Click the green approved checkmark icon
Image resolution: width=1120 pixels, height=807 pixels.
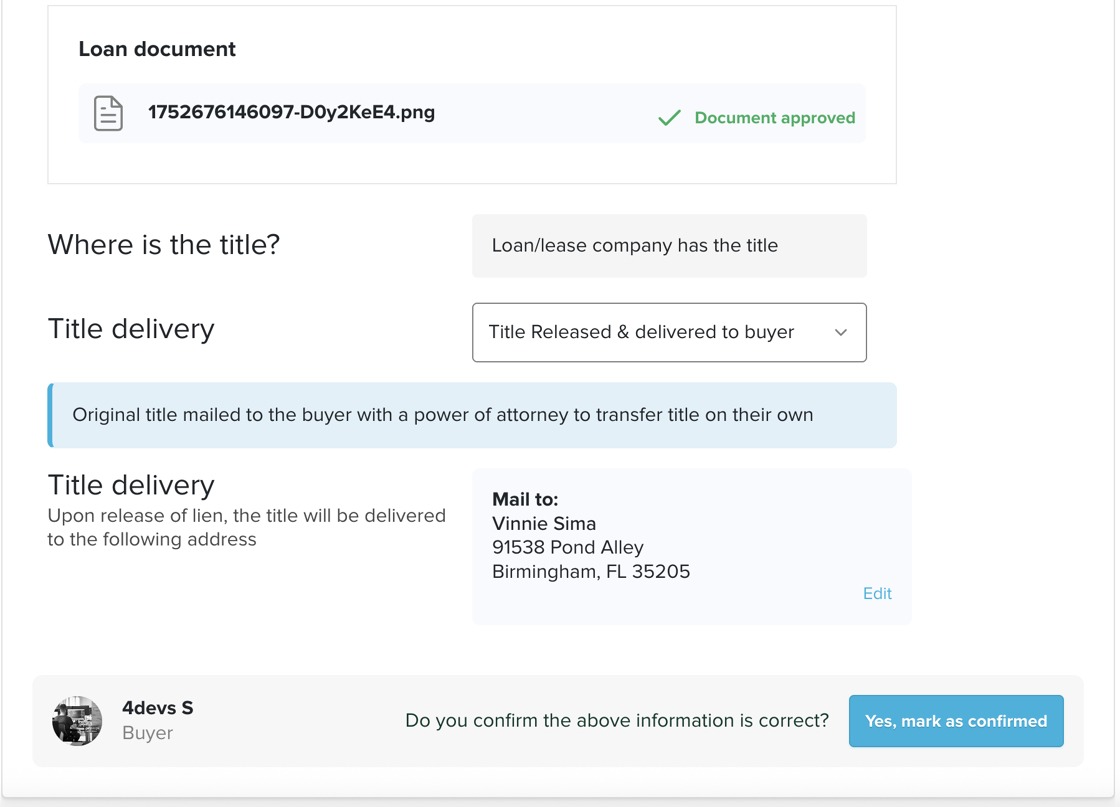coord(669,118)
